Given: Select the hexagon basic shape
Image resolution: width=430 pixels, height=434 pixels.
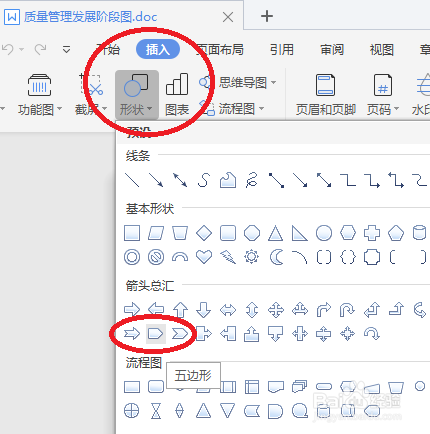Looking at the screenshot, I should [348, 233].
